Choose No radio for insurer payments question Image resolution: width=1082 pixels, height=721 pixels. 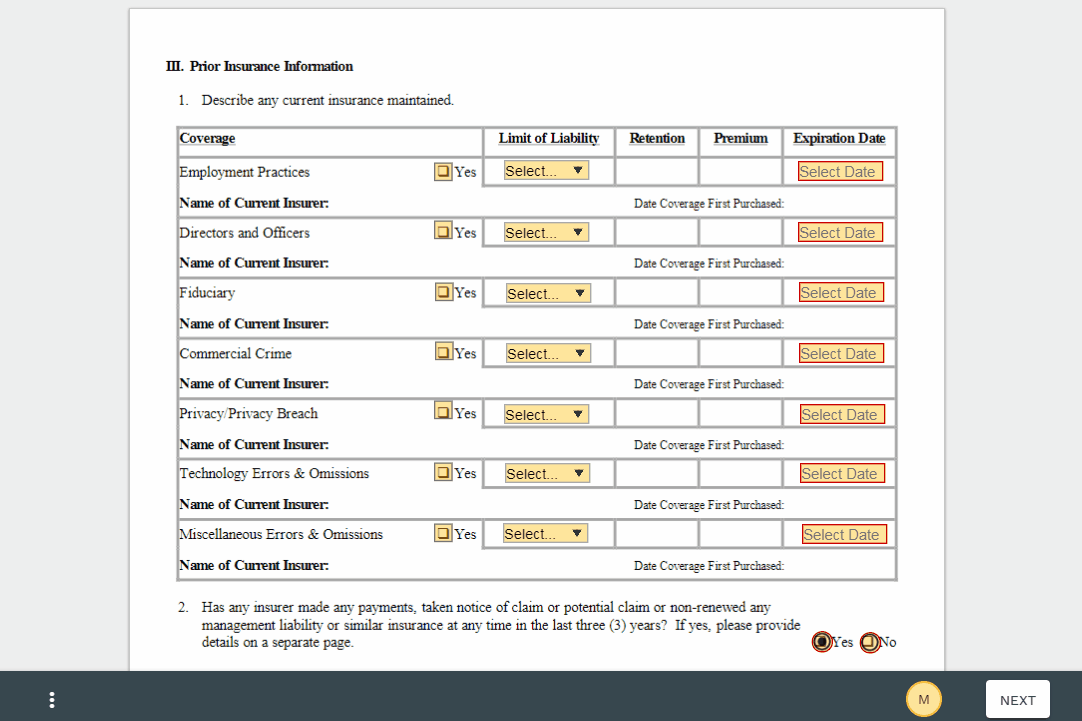(x=869, y=642)
